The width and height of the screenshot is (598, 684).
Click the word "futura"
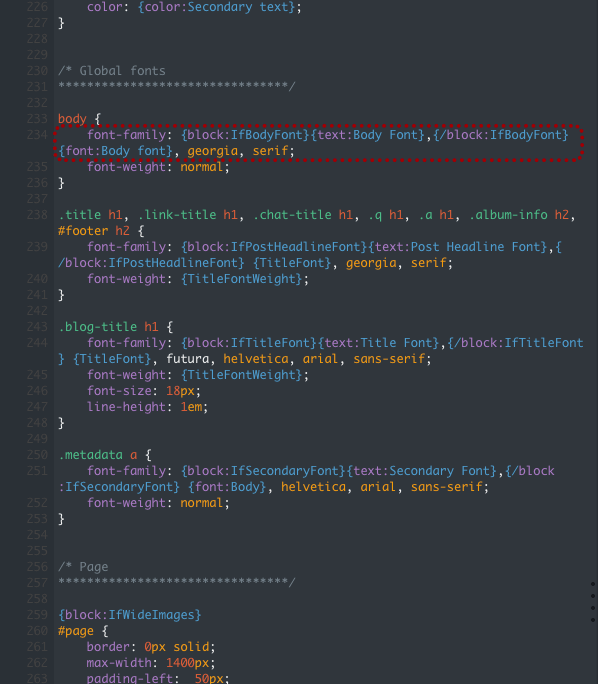188,359
